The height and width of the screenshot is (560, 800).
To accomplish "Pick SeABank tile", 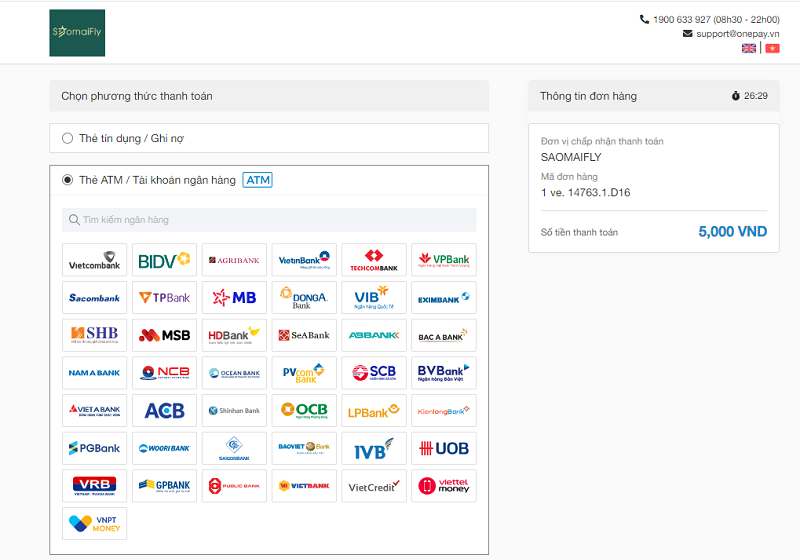I will (x=304, y=336).
